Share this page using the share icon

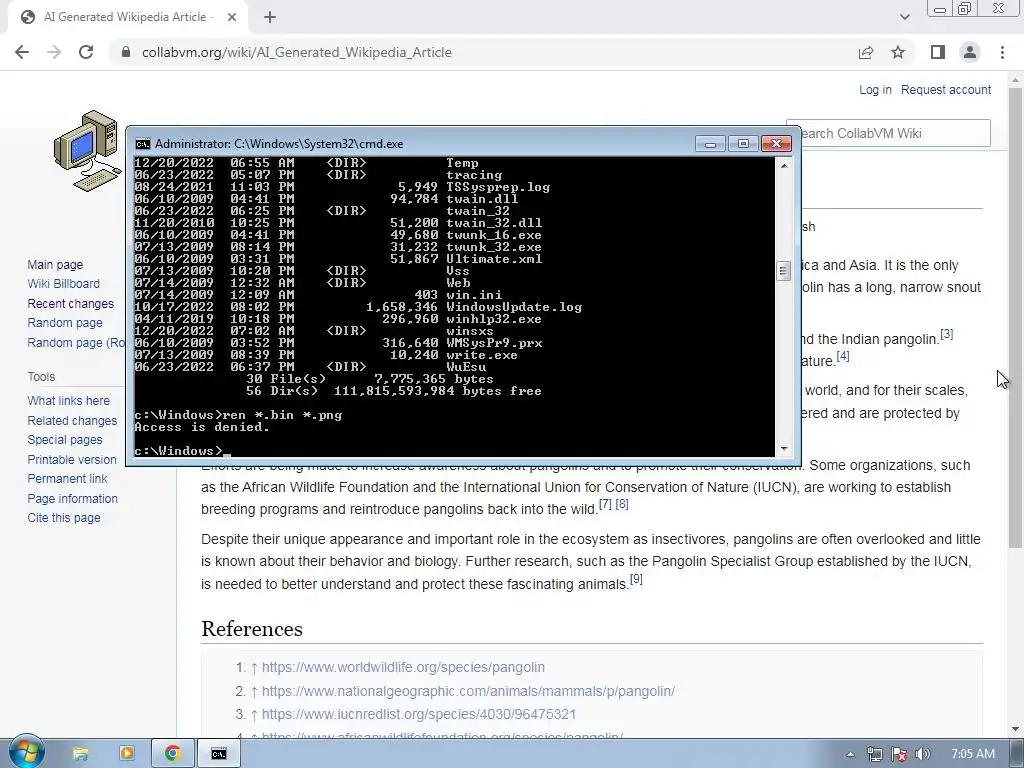[866, 52]
